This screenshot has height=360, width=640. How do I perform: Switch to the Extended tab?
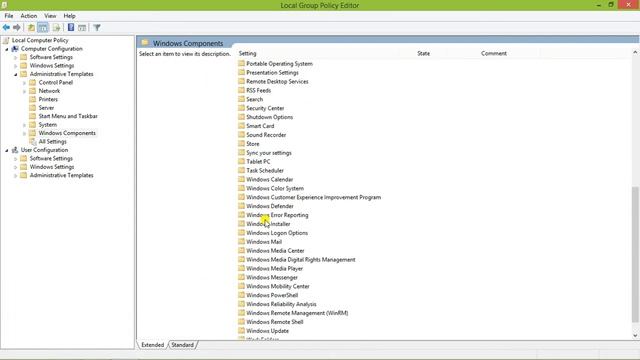click(x=152, y=345)
